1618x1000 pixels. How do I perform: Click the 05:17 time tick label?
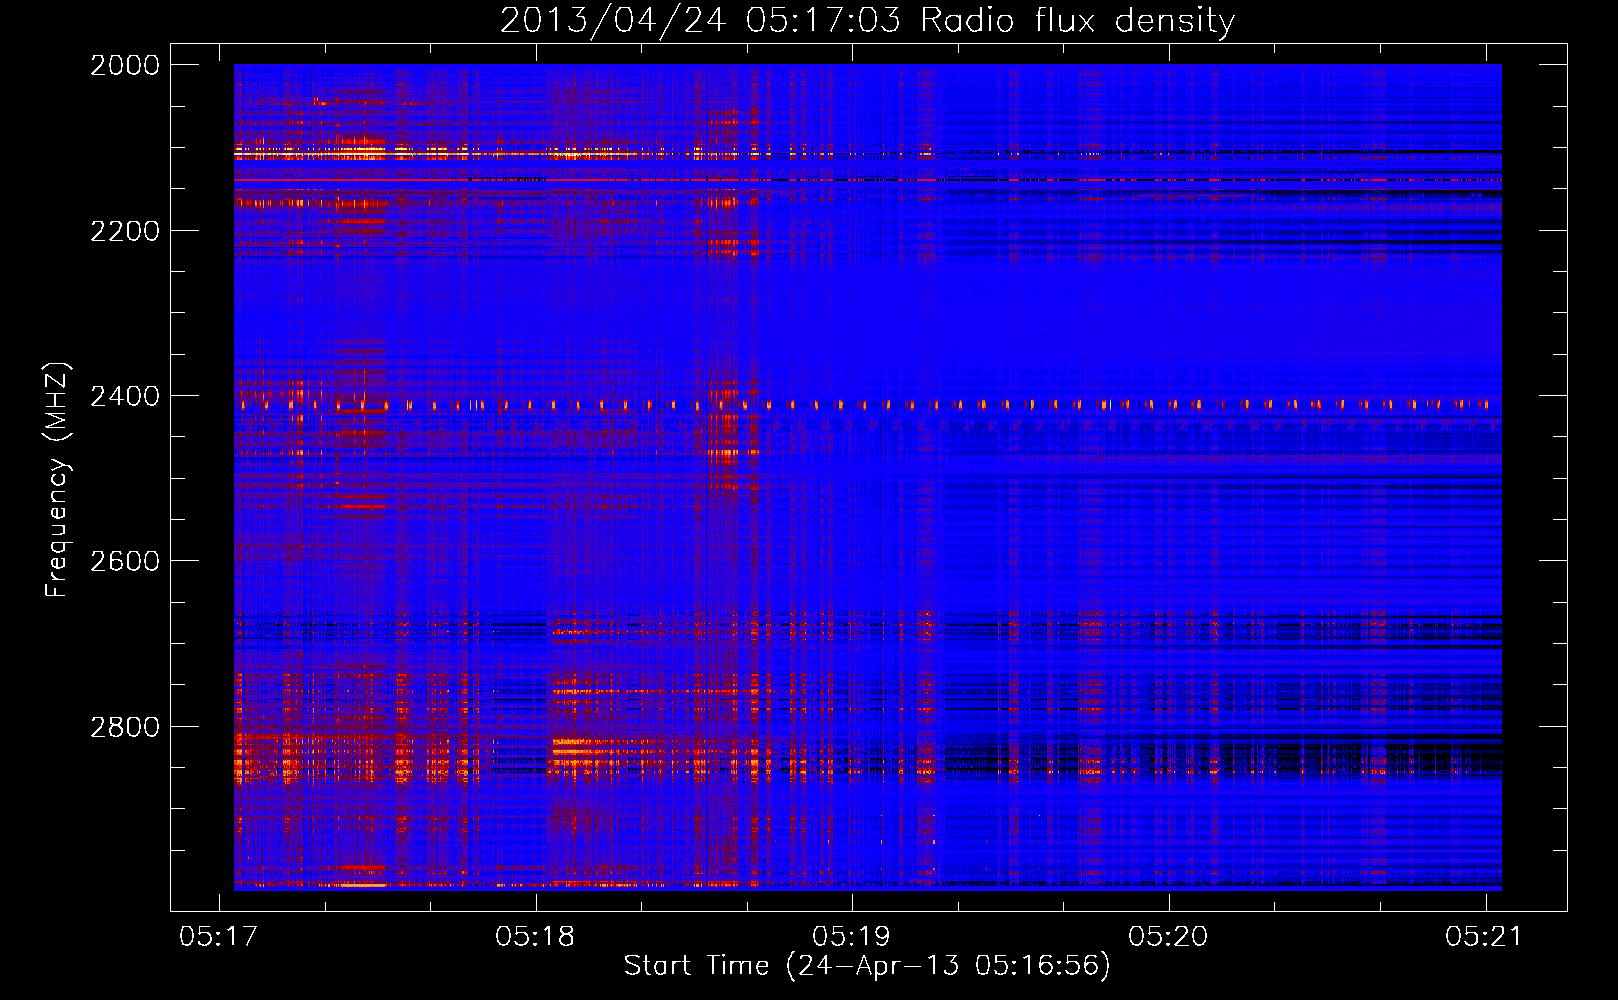click(x=218, y=936)
